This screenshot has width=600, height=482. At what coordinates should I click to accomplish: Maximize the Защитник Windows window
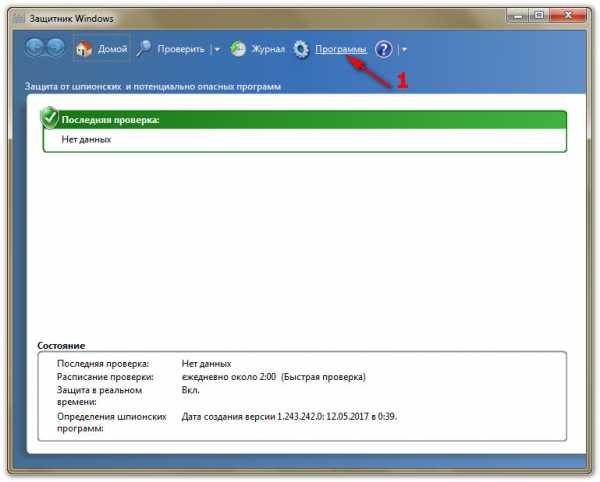point(539,16)
